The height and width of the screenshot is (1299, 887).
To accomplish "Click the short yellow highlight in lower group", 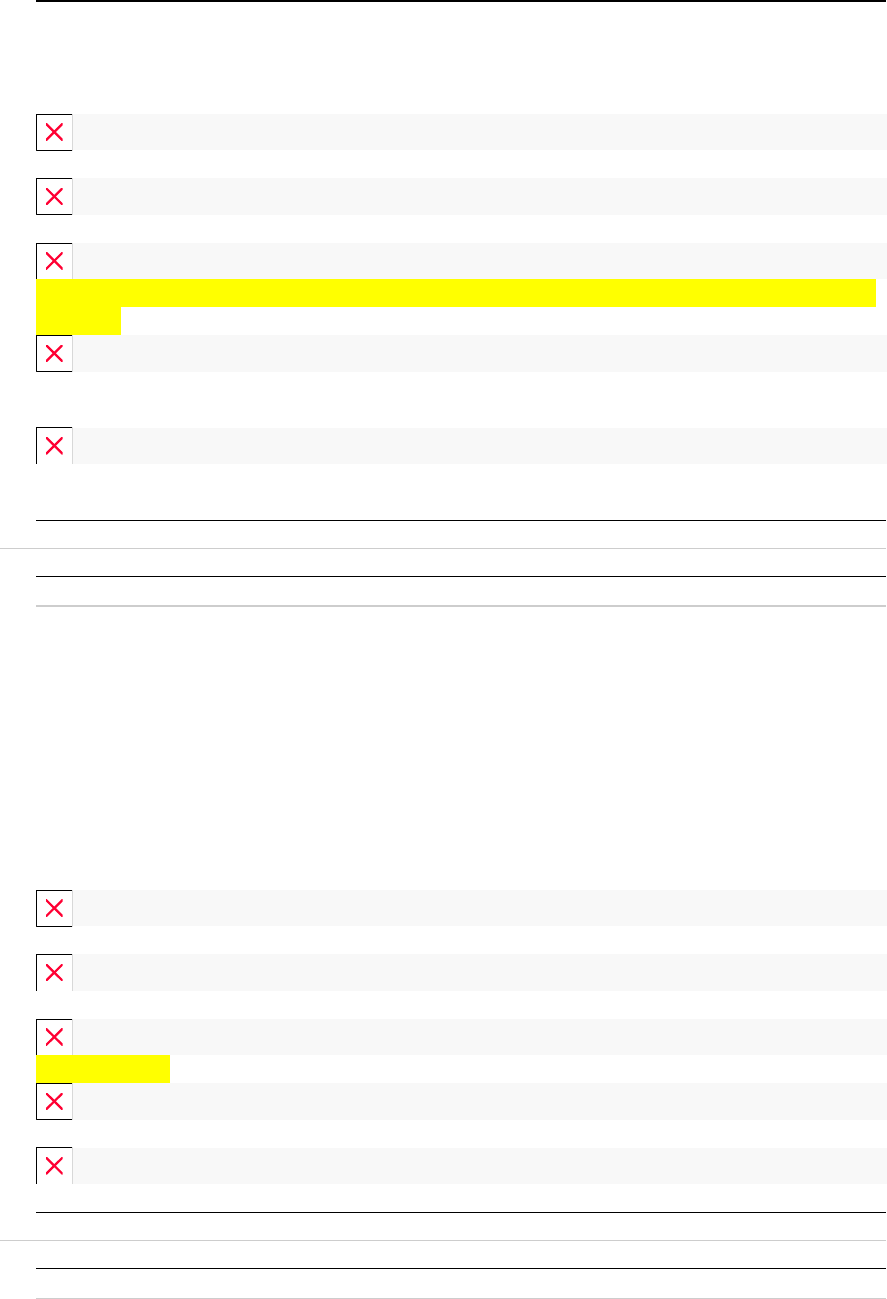I will click(x=102, y=1069).
